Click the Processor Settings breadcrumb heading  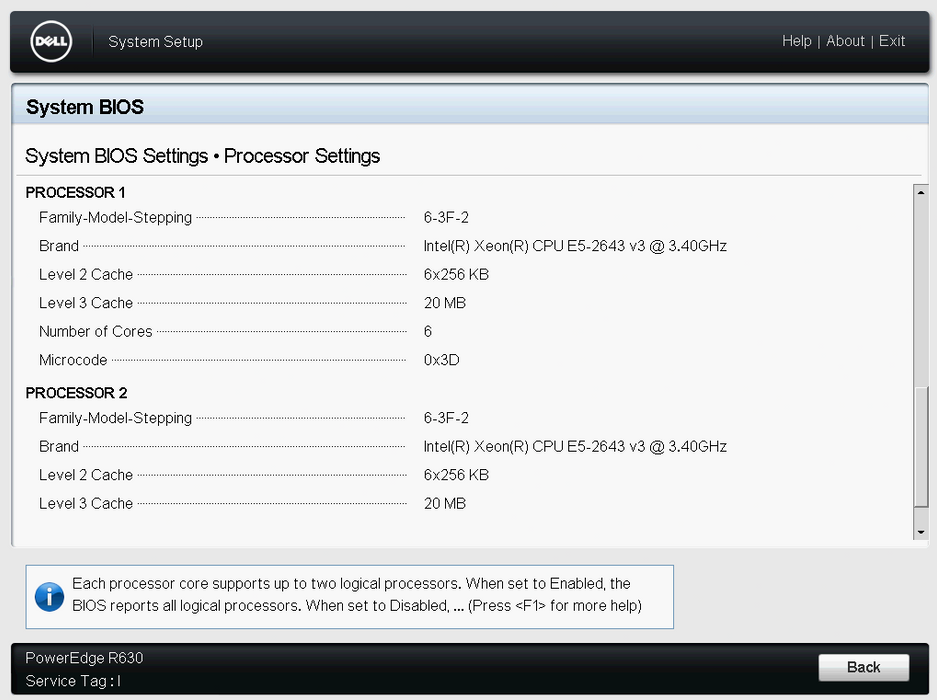[302, 156]
